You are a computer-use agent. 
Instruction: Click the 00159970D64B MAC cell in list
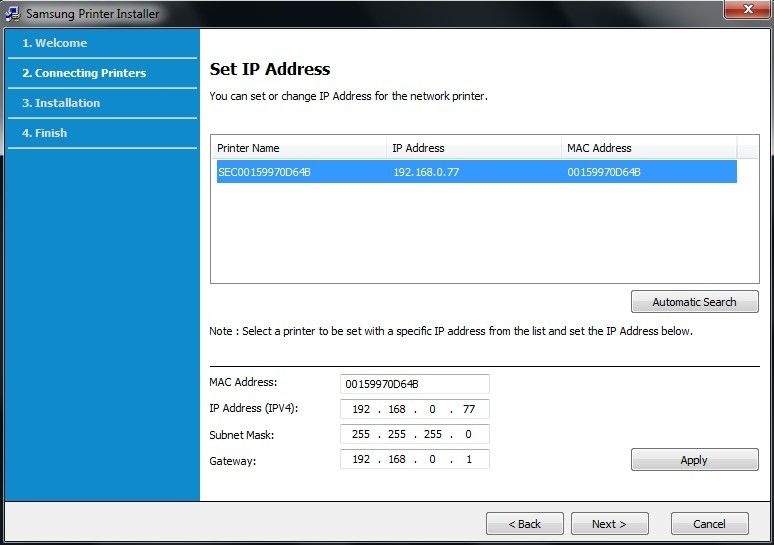[603, 172]
